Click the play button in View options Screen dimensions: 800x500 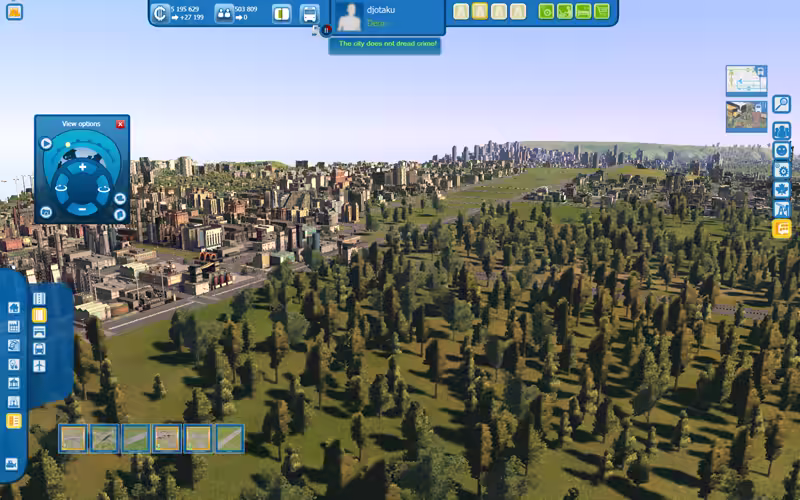[46, 143]
